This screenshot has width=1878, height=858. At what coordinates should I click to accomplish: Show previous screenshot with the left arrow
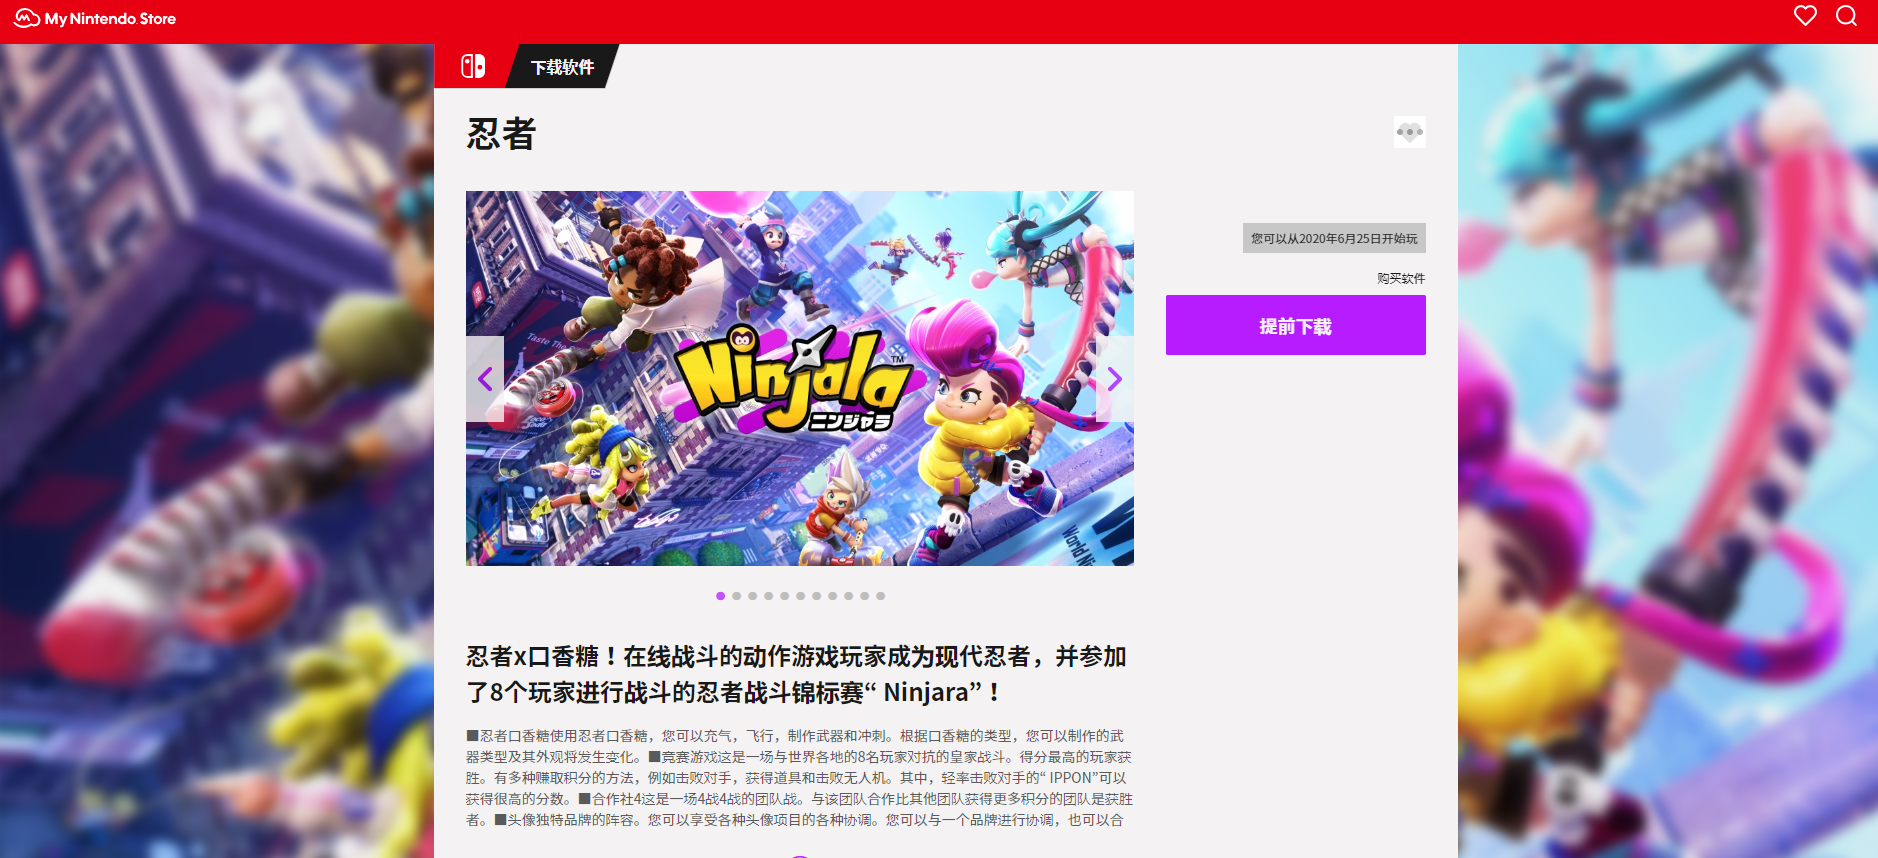click(485, 379)
